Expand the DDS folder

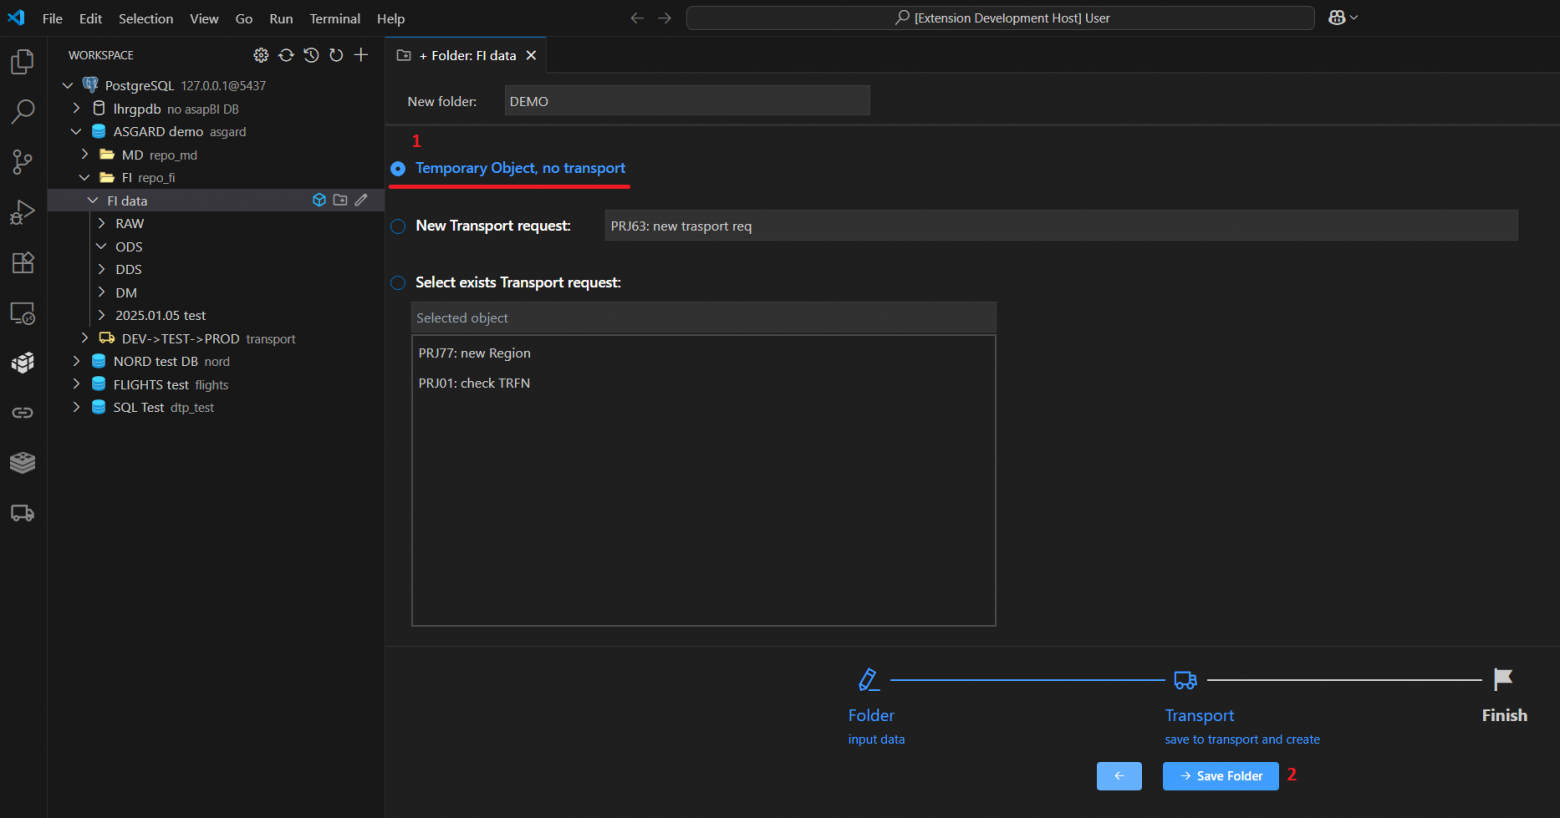coord(101,269)
